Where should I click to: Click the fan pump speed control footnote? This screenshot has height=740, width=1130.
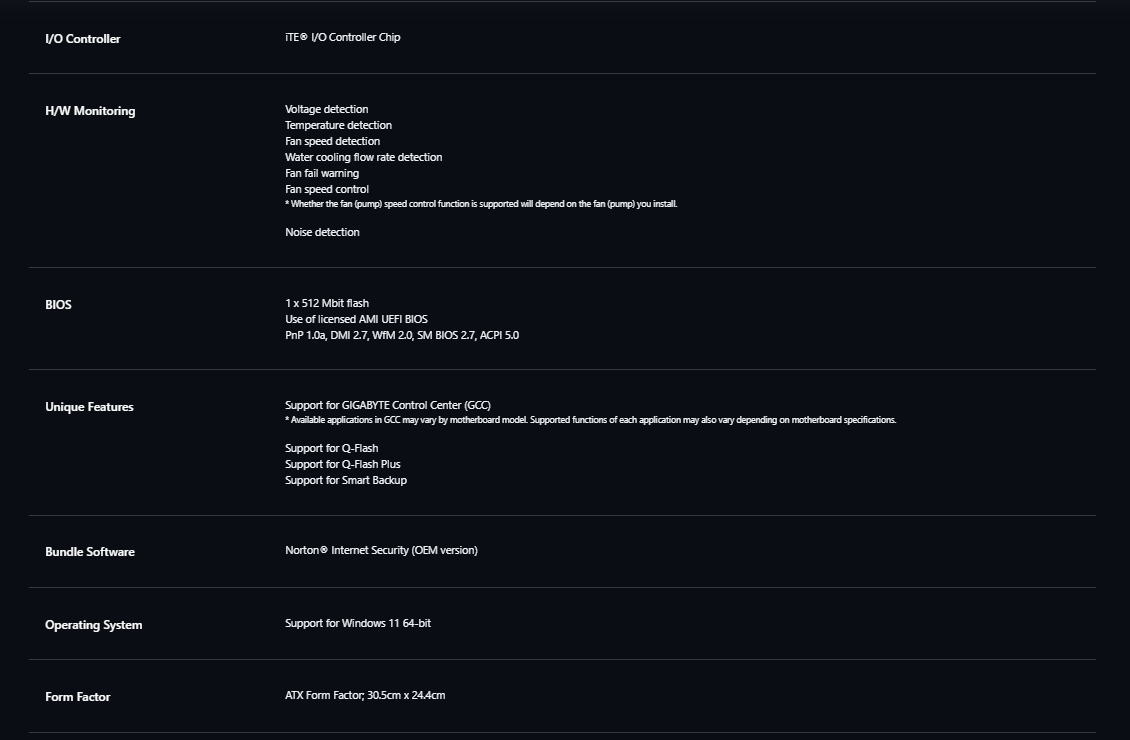click(481, 204)
